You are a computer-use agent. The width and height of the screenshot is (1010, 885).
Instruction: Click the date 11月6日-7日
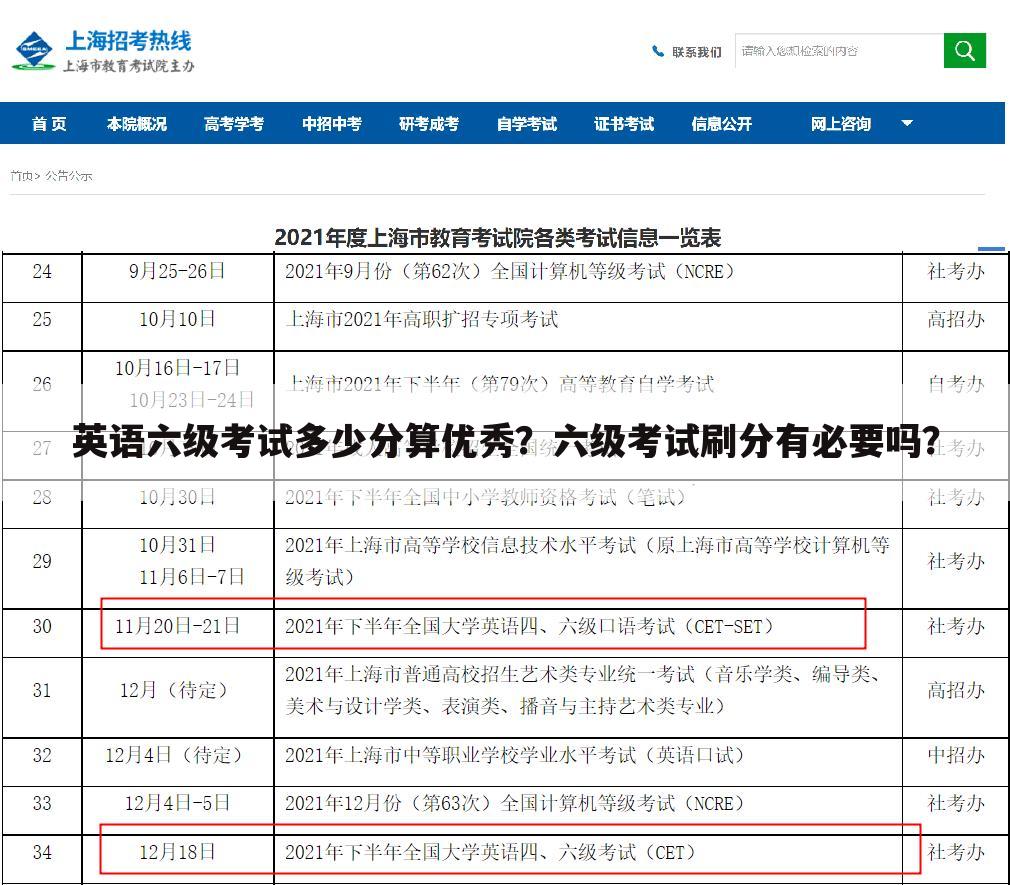coord(191,576)
